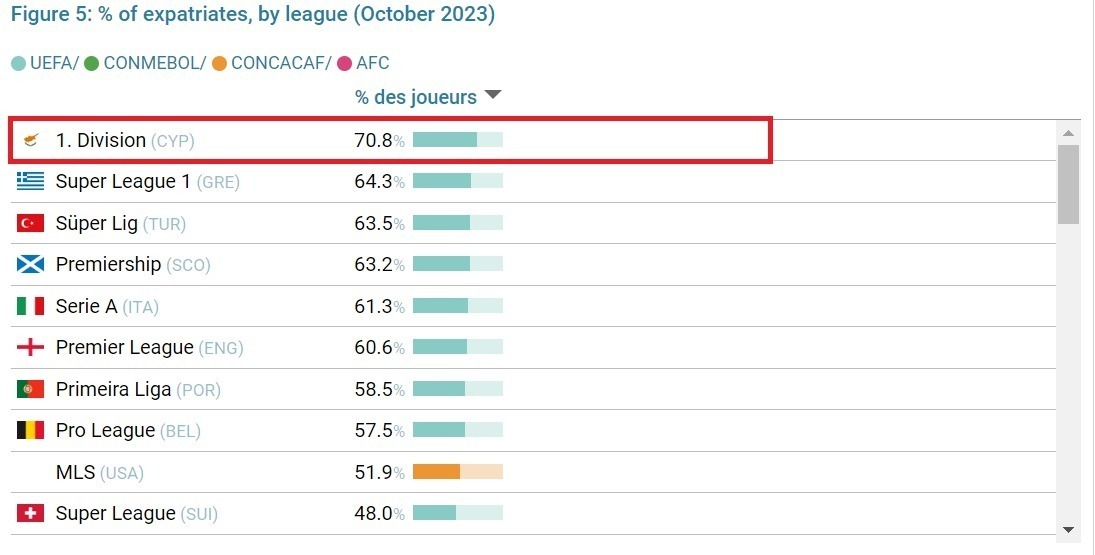Click the Scotland flag icon
The width and height of the screenshot is (1095, 555).
click(30, 265)
